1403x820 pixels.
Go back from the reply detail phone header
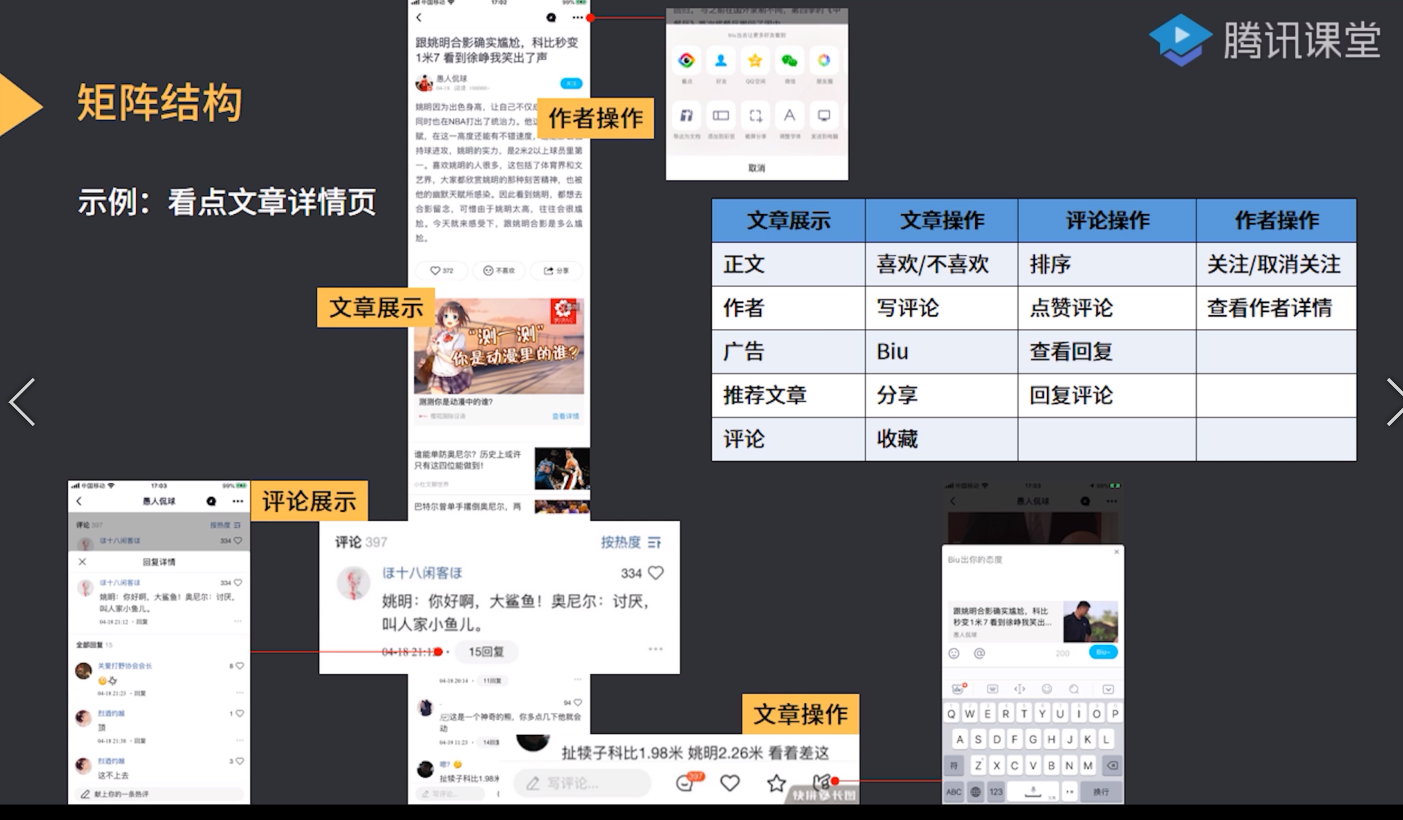click(79, 501)
